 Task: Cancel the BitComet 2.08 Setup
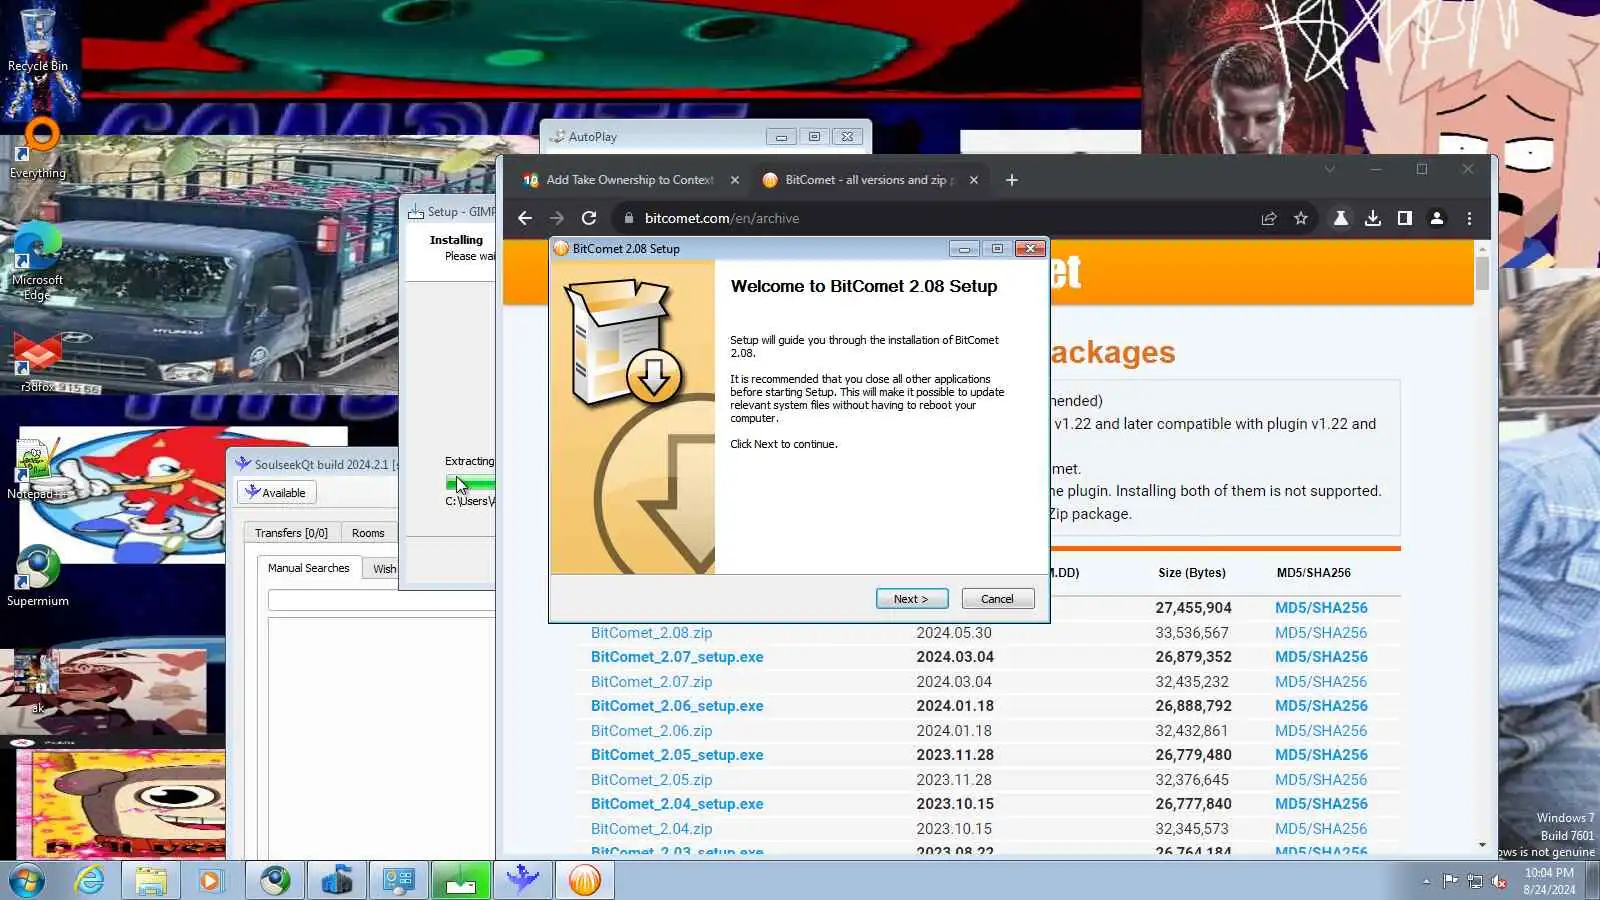pos(998,599)
